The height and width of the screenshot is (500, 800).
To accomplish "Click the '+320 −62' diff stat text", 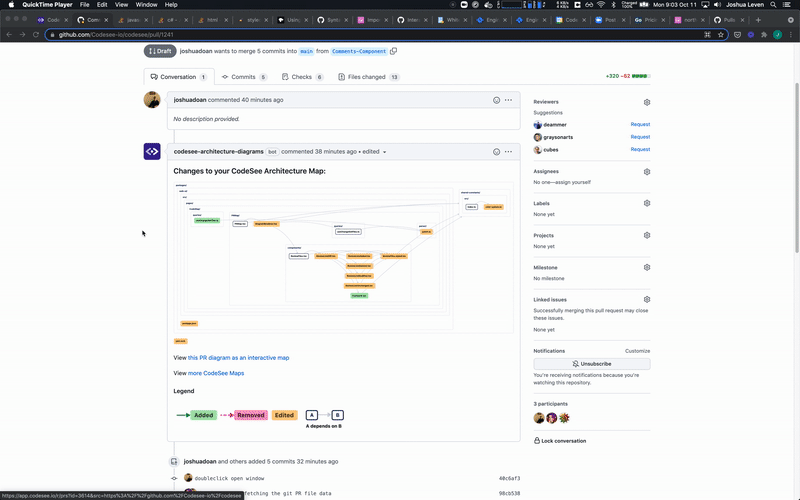I will tap(618, 76).
